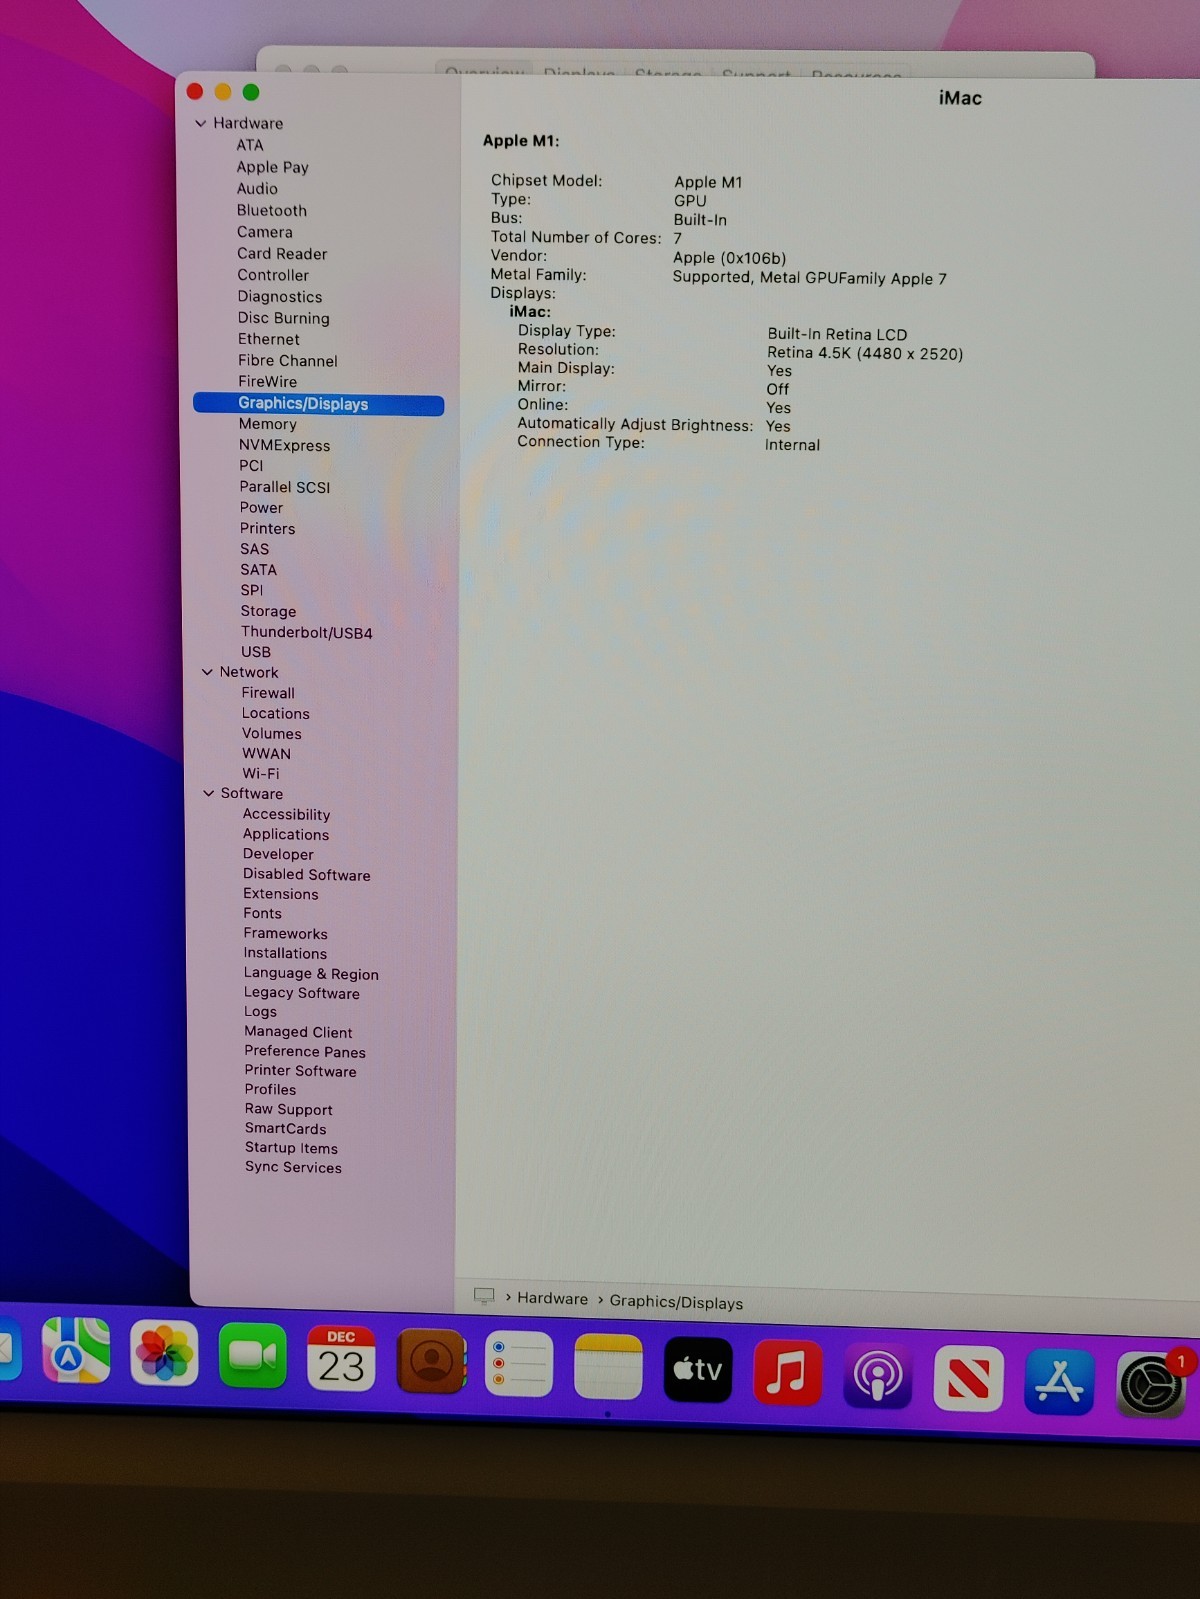
Task: Open Applications under Software
Action: (286, 835)
